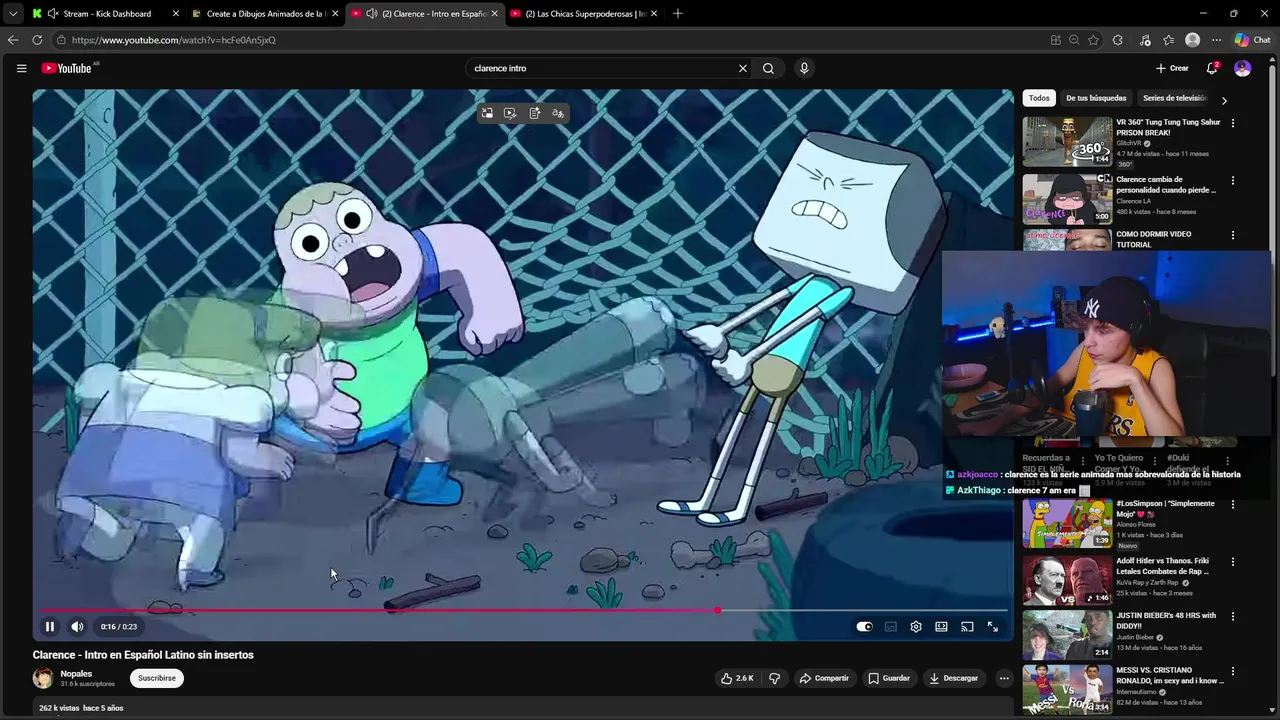This screenshot has width=1280, height=720.
Task: Open Copilot Chat in browser toolbar
Action: 1252,40
